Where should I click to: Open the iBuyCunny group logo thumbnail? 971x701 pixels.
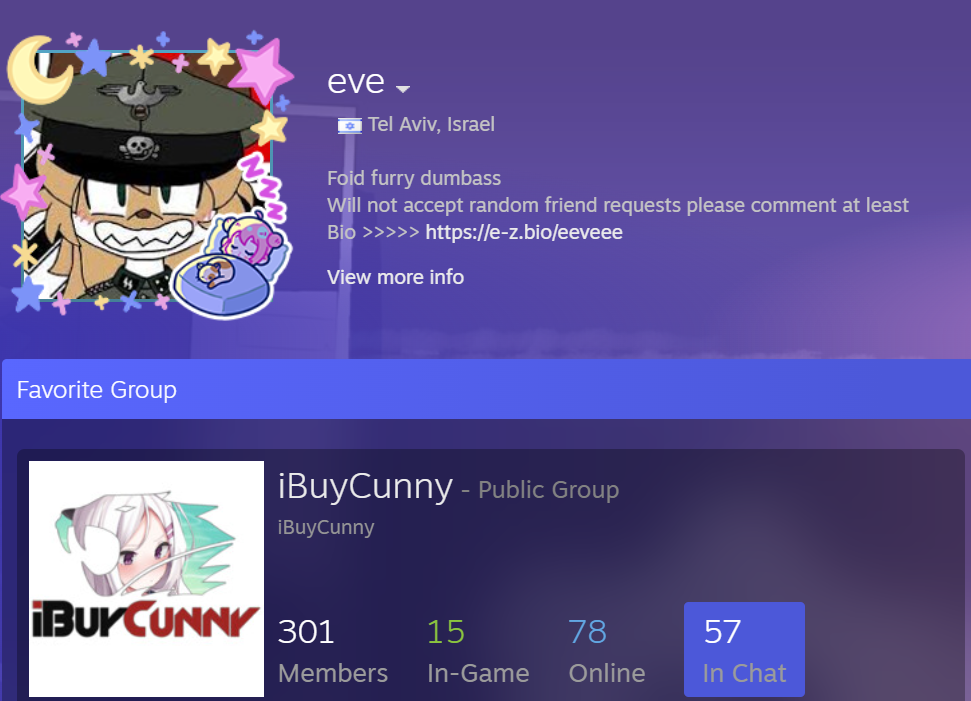(146, 578)
